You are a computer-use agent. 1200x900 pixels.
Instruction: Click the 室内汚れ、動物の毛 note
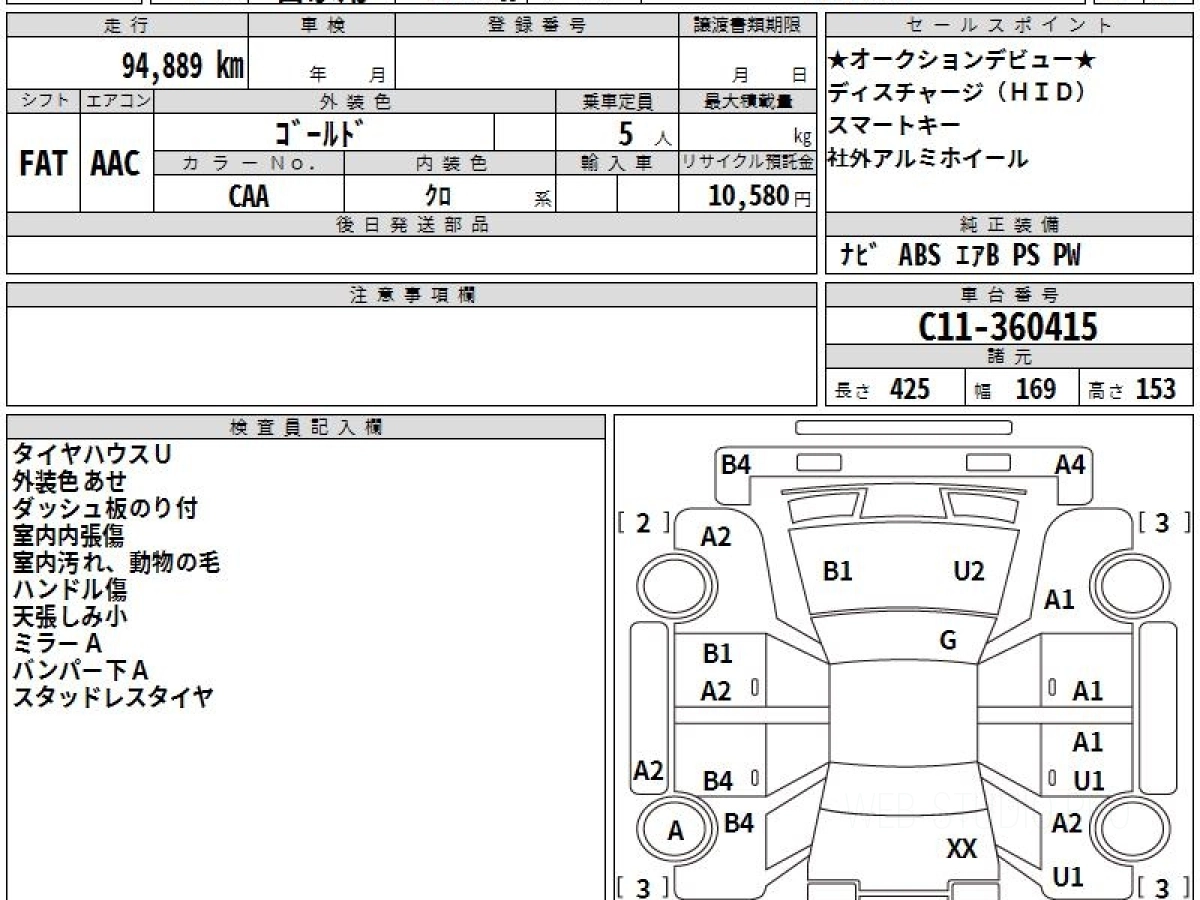116,562
